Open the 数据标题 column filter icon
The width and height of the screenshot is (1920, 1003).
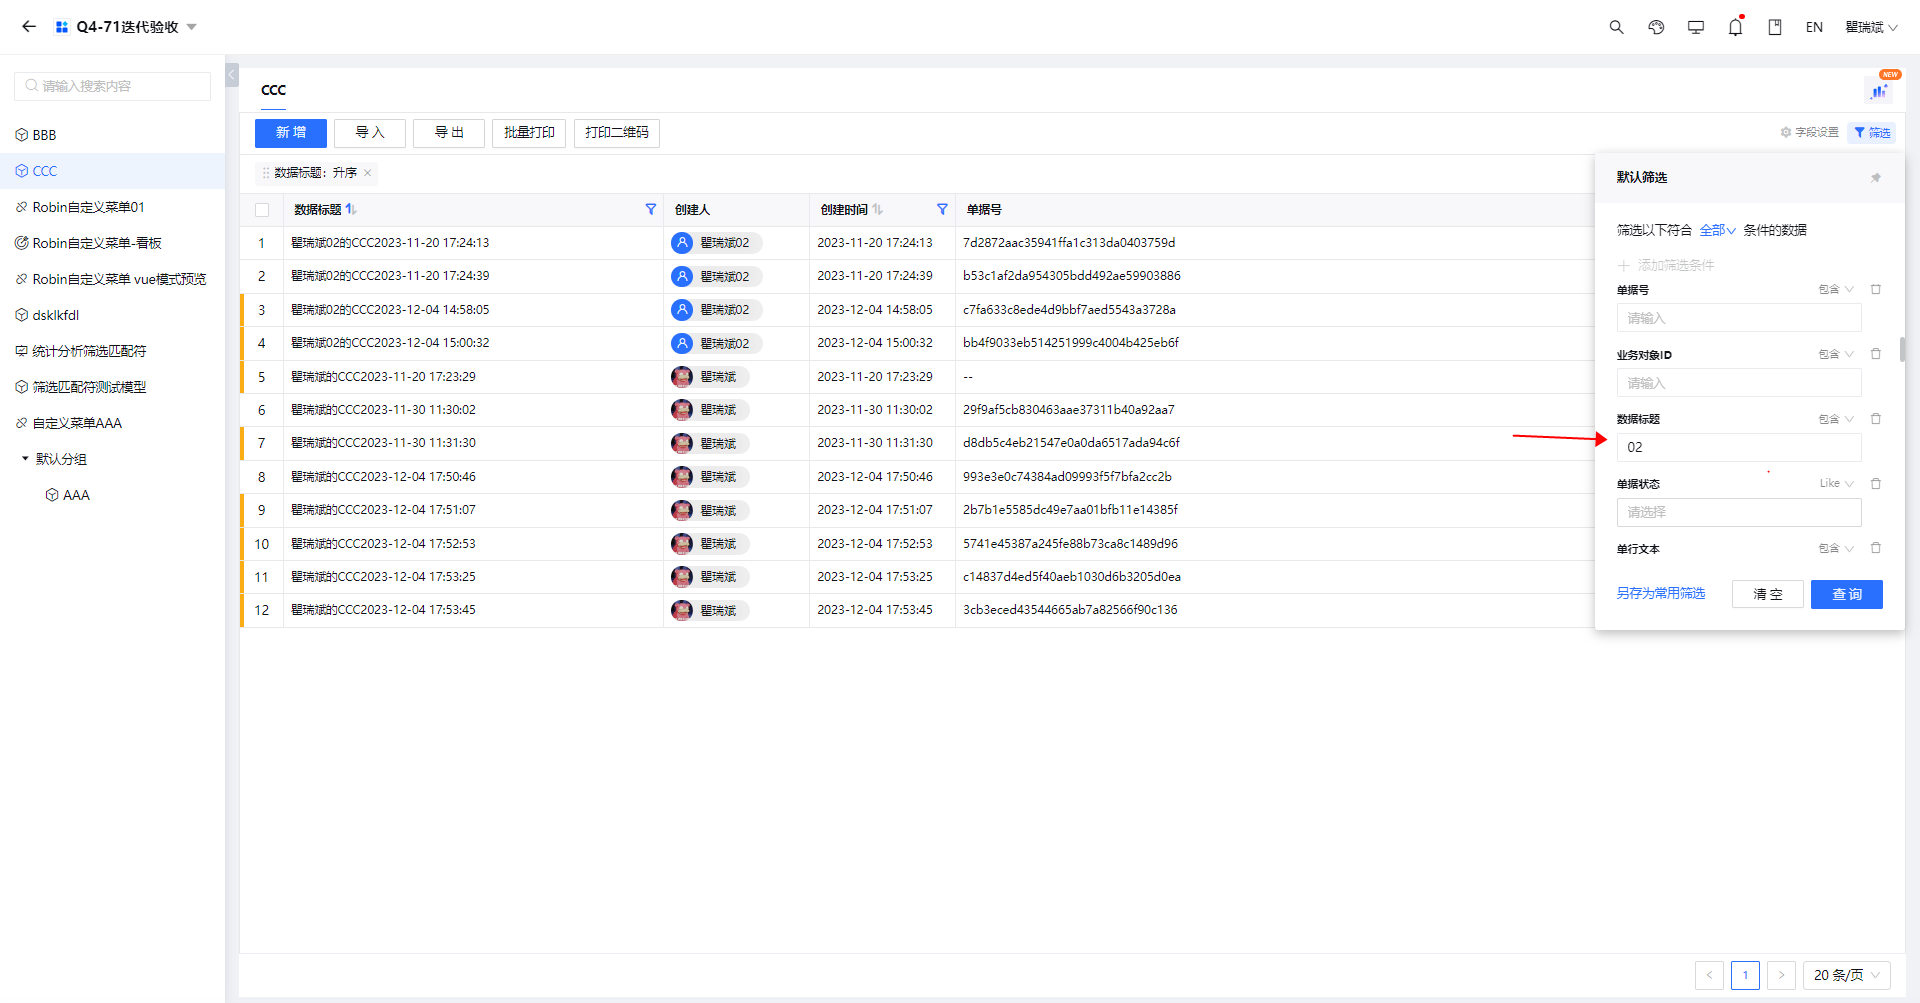tap(651, 209)
